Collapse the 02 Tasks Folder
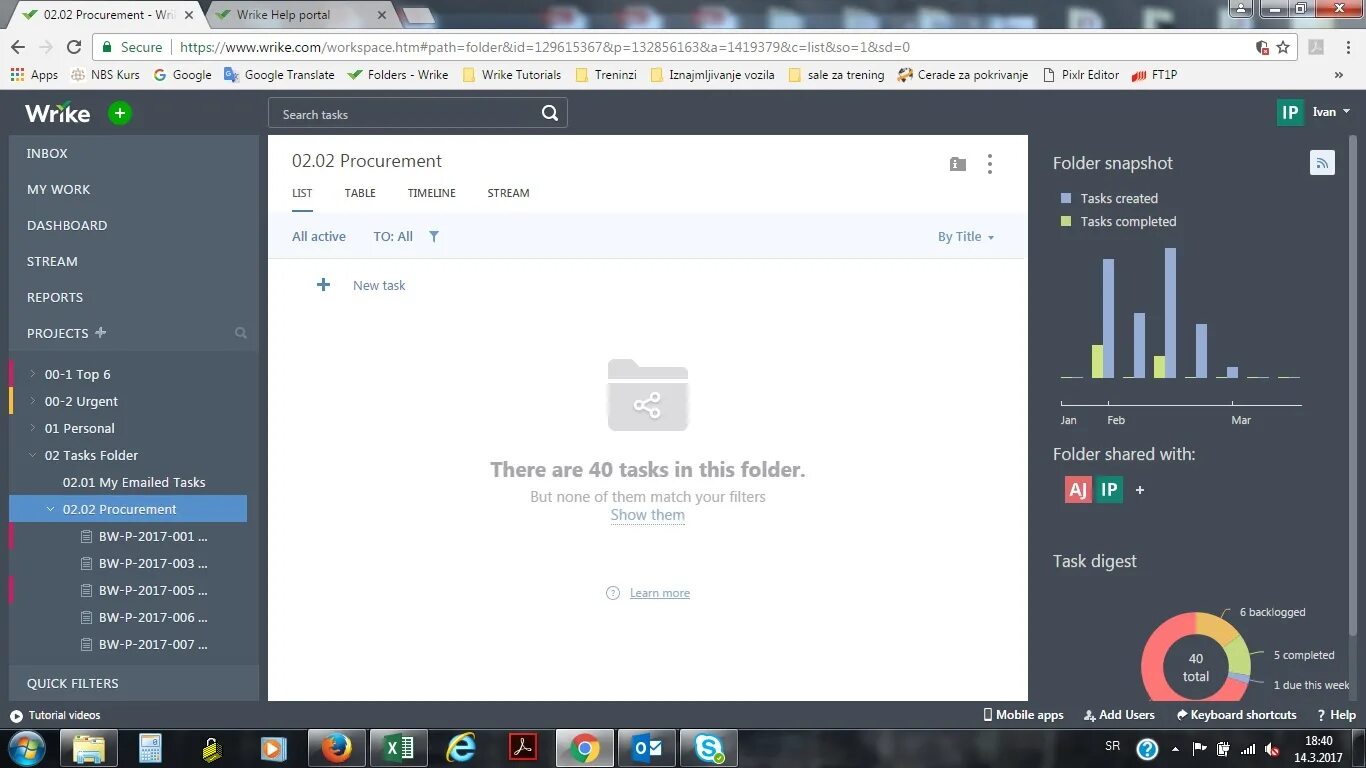 tap(33, 455)
